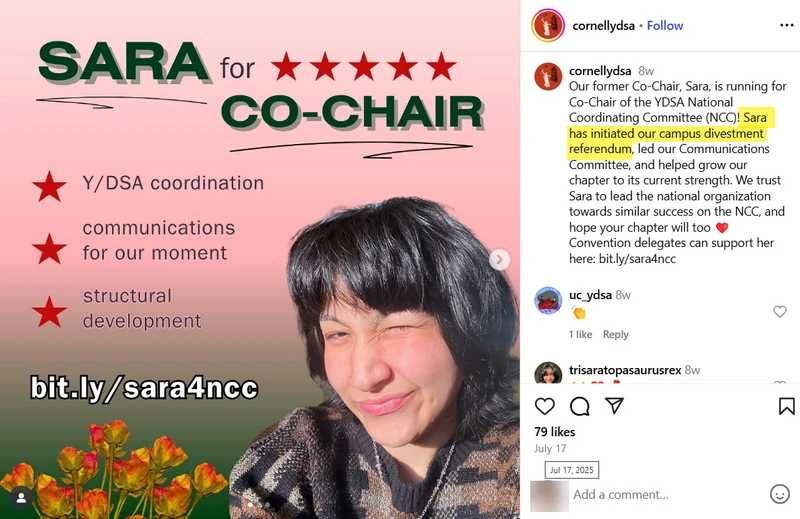Image resolution: width=800 pixels, height=519 pixels.
Task: Follow the cornellydsa account
Action: coord(665,26)
